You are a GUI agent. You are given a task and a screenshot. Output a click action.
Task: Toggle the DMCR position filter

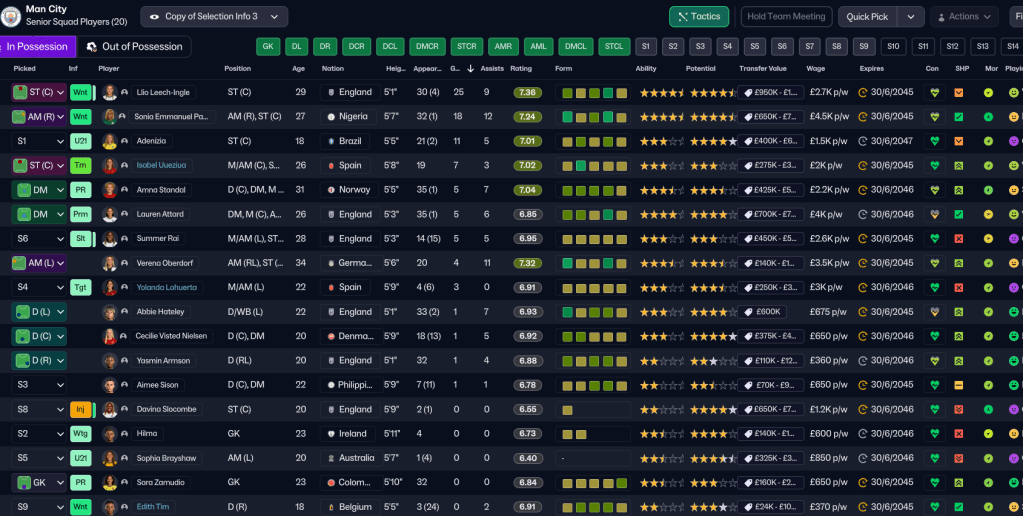point(426,47)
